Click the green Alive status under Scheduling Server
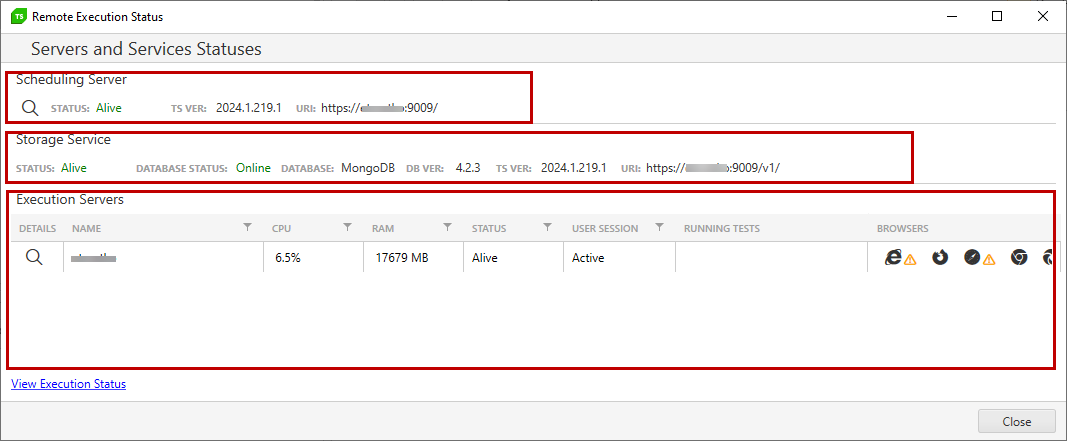 click(x=109, y=108)
